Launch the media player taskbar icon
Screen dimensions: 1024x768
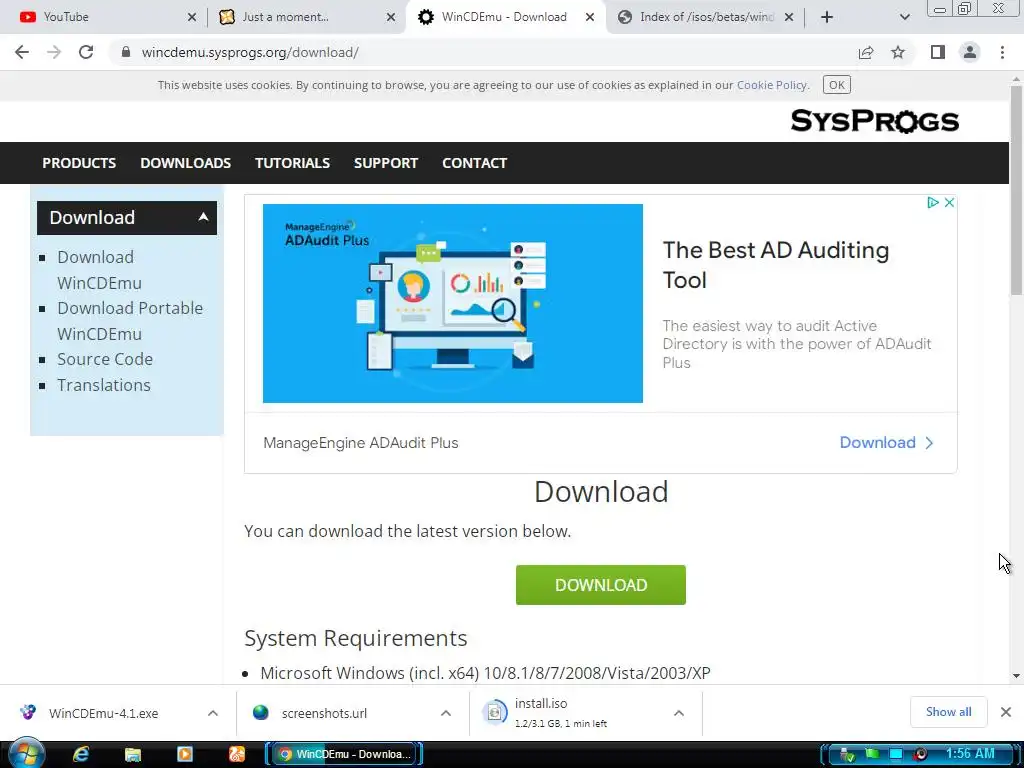pos(185,754)
